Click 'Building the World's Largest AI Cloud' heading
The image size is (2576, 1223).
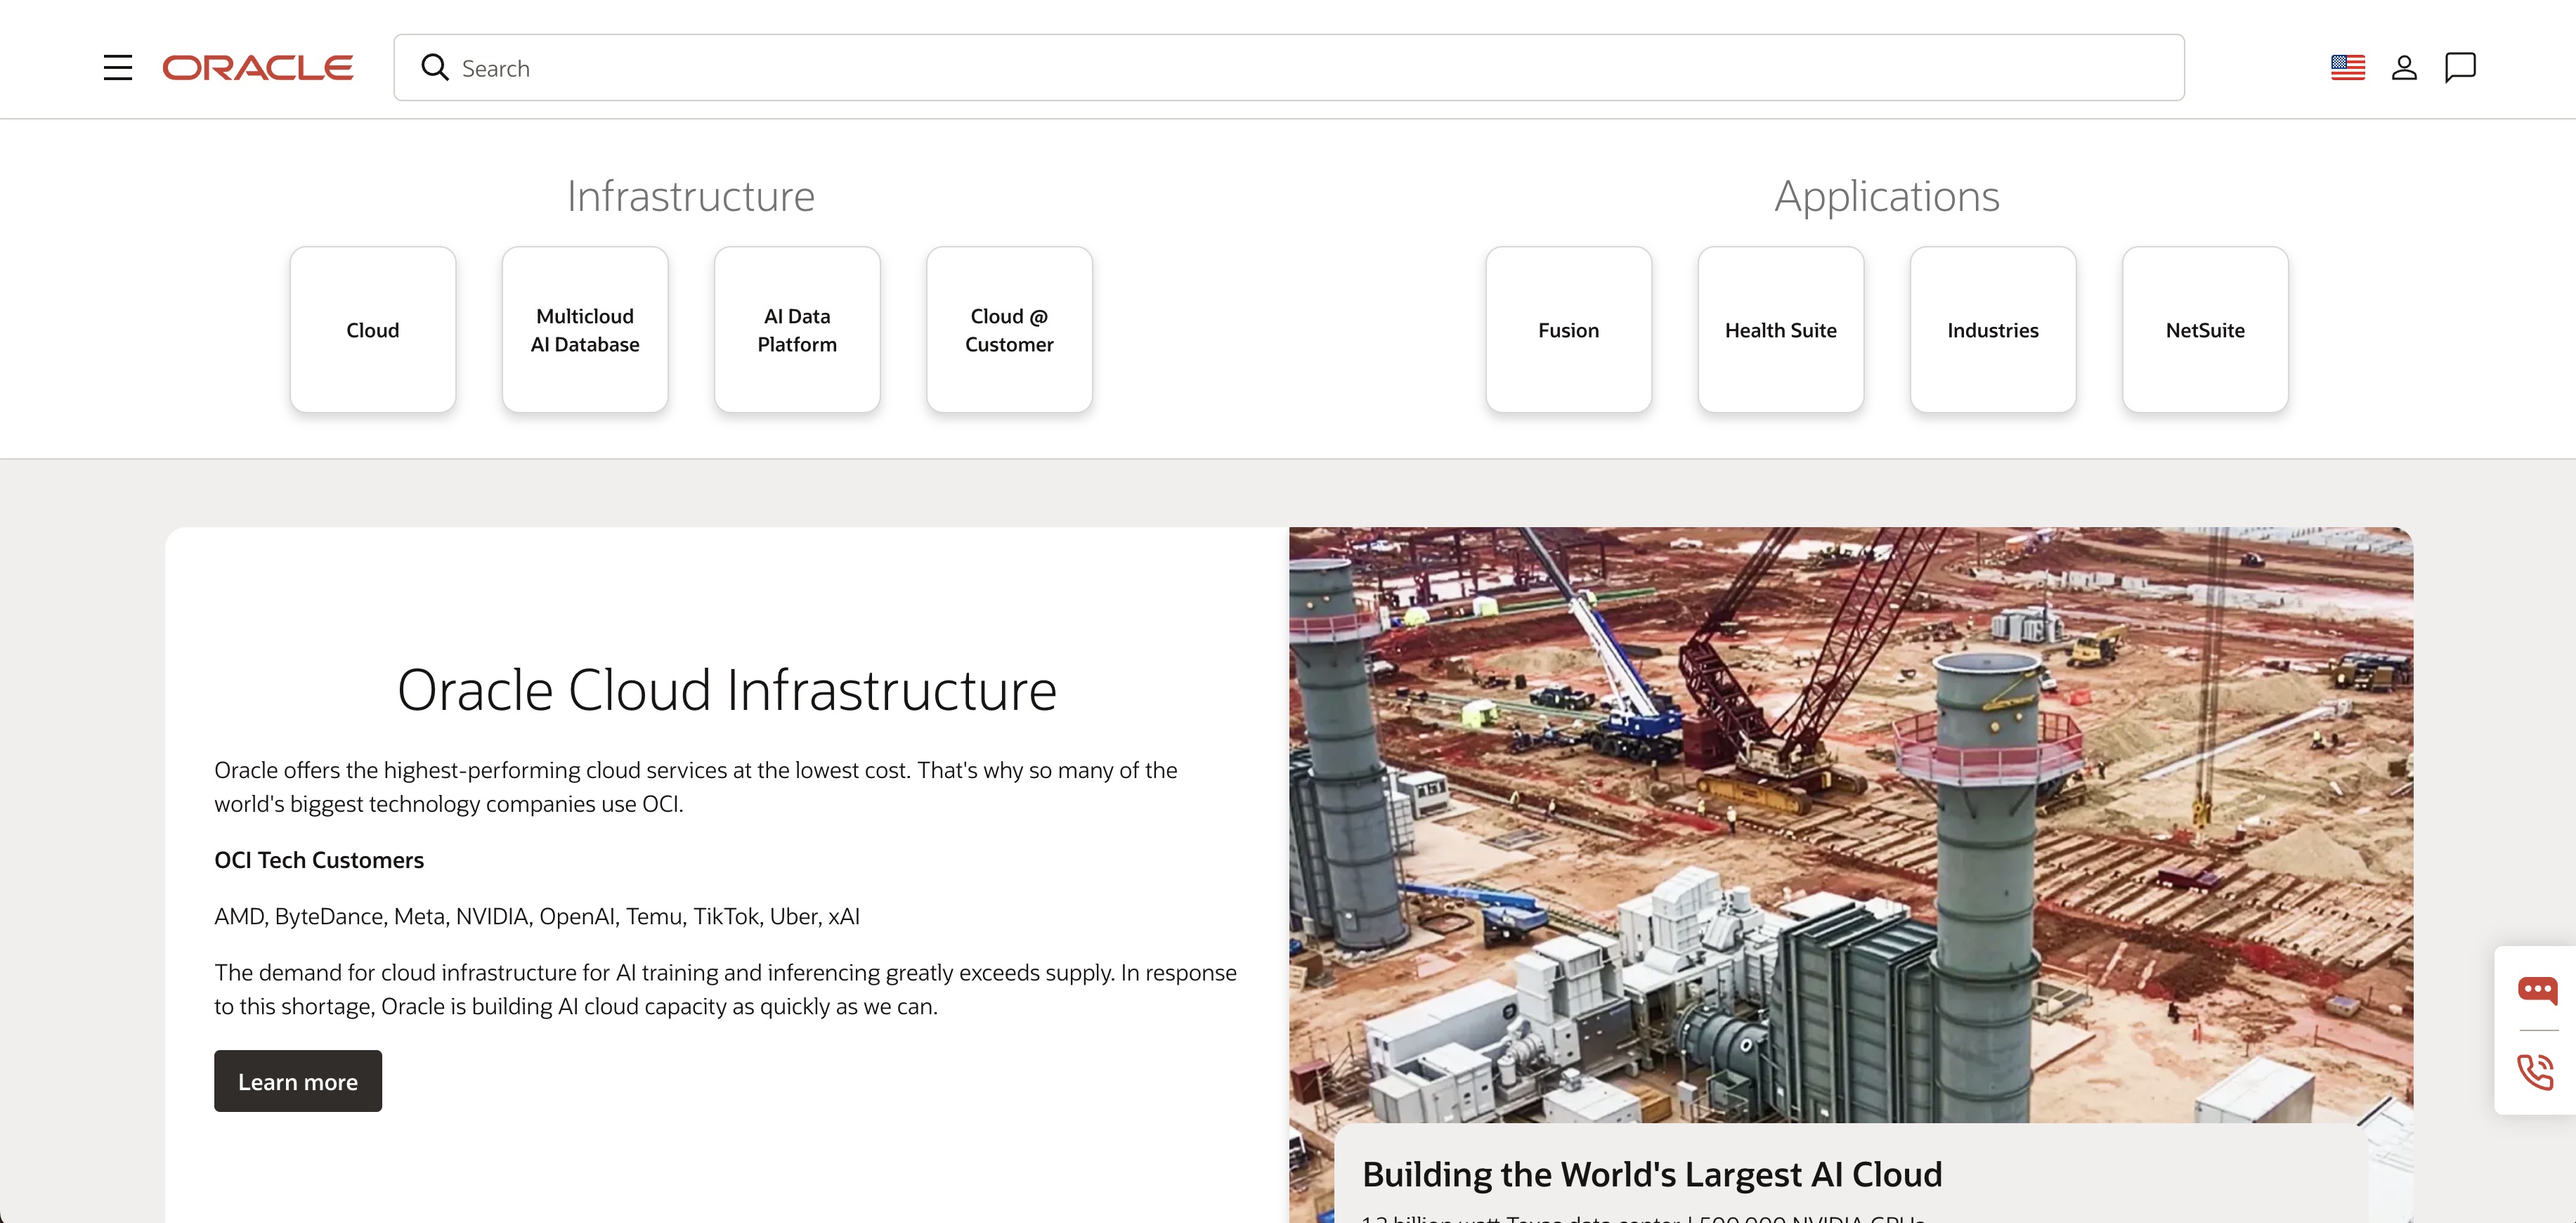pyautogui.click(x=1652, y=1174)
